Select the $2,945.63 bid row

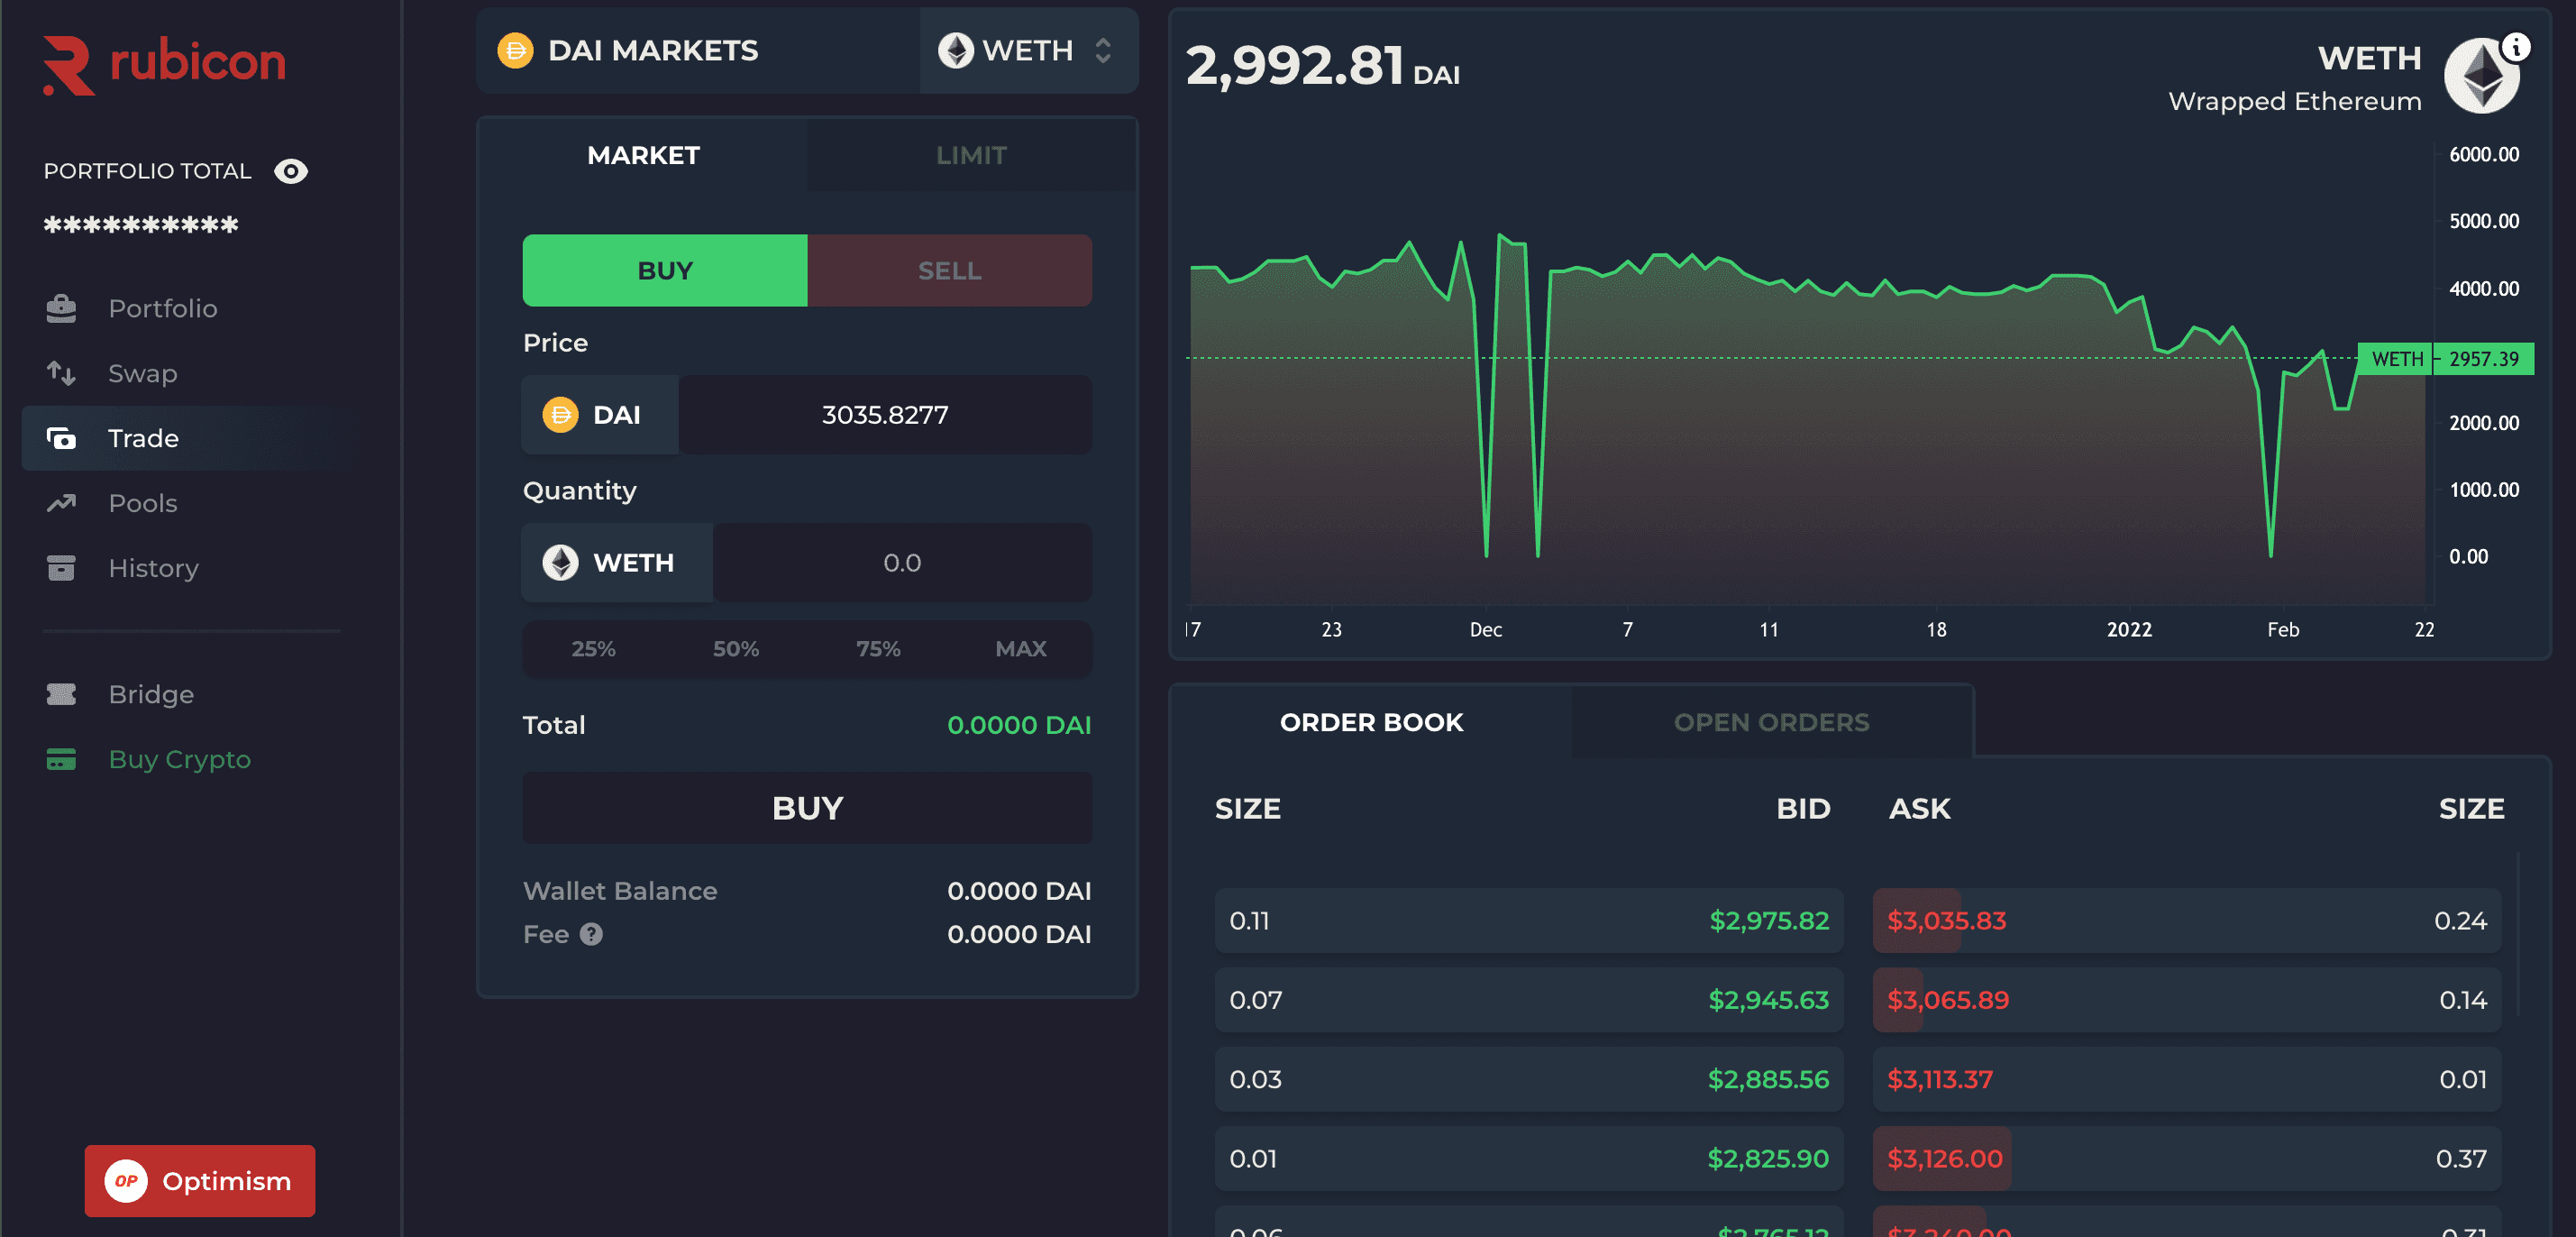pyautogui.click(x=1529, y=999)
